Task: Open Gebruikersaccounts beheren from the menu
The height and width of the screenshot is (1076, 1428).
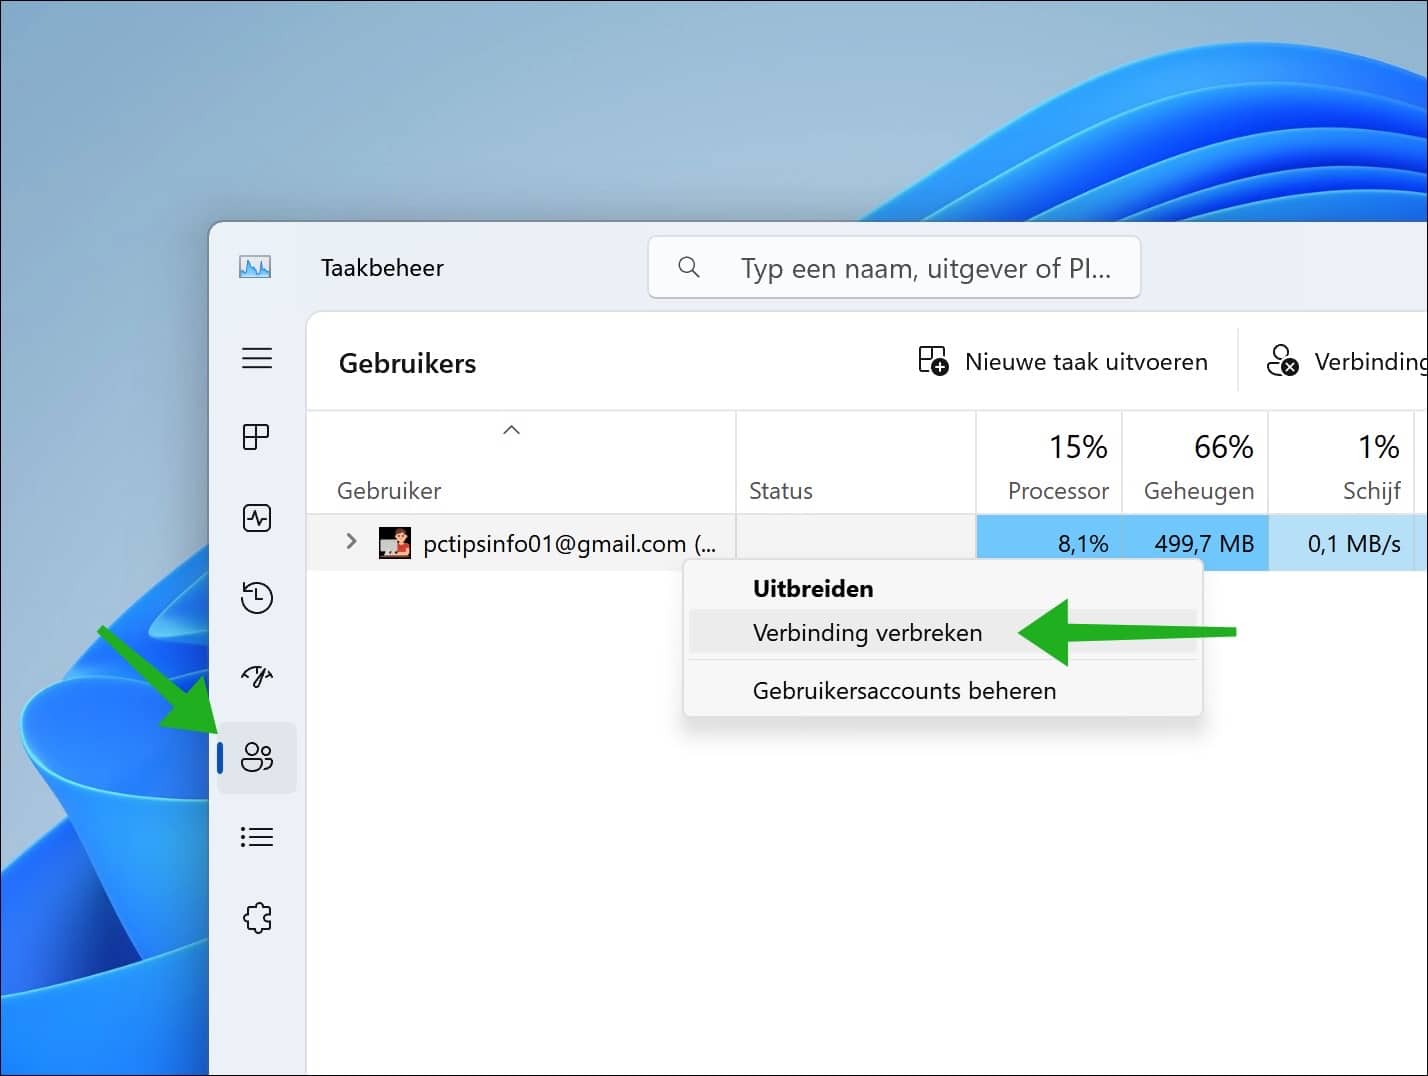Action: click(x=903, y=690)
